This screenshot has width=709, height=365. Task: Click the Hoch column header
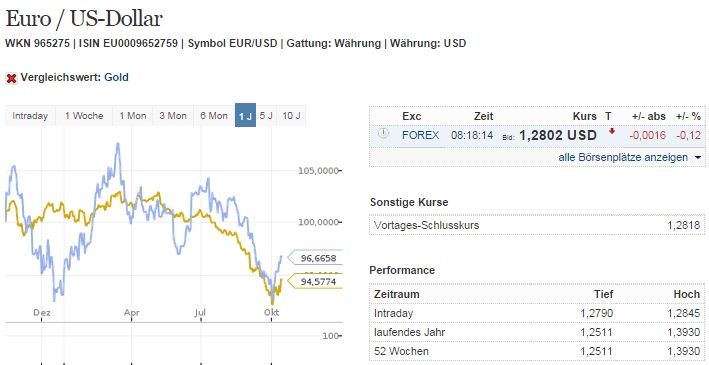coord(686,294)
